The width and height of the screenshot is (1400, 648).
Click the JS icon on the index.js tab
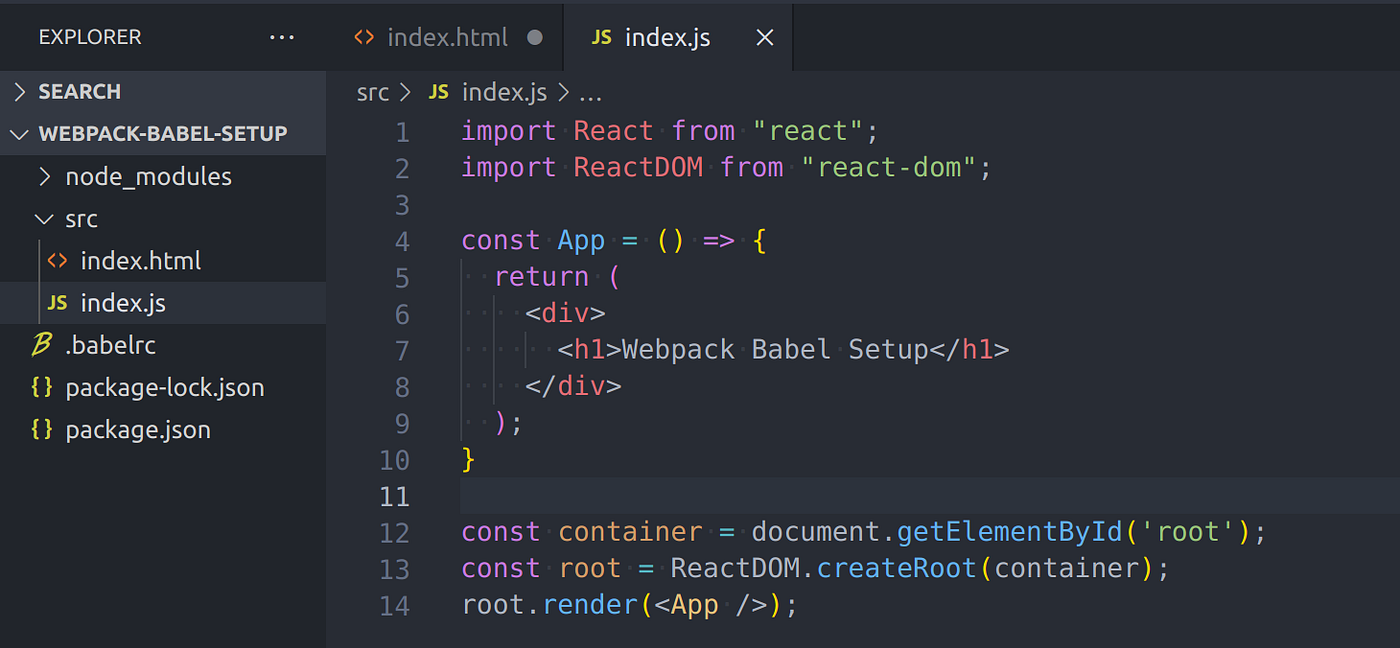[x=601, y=37]
